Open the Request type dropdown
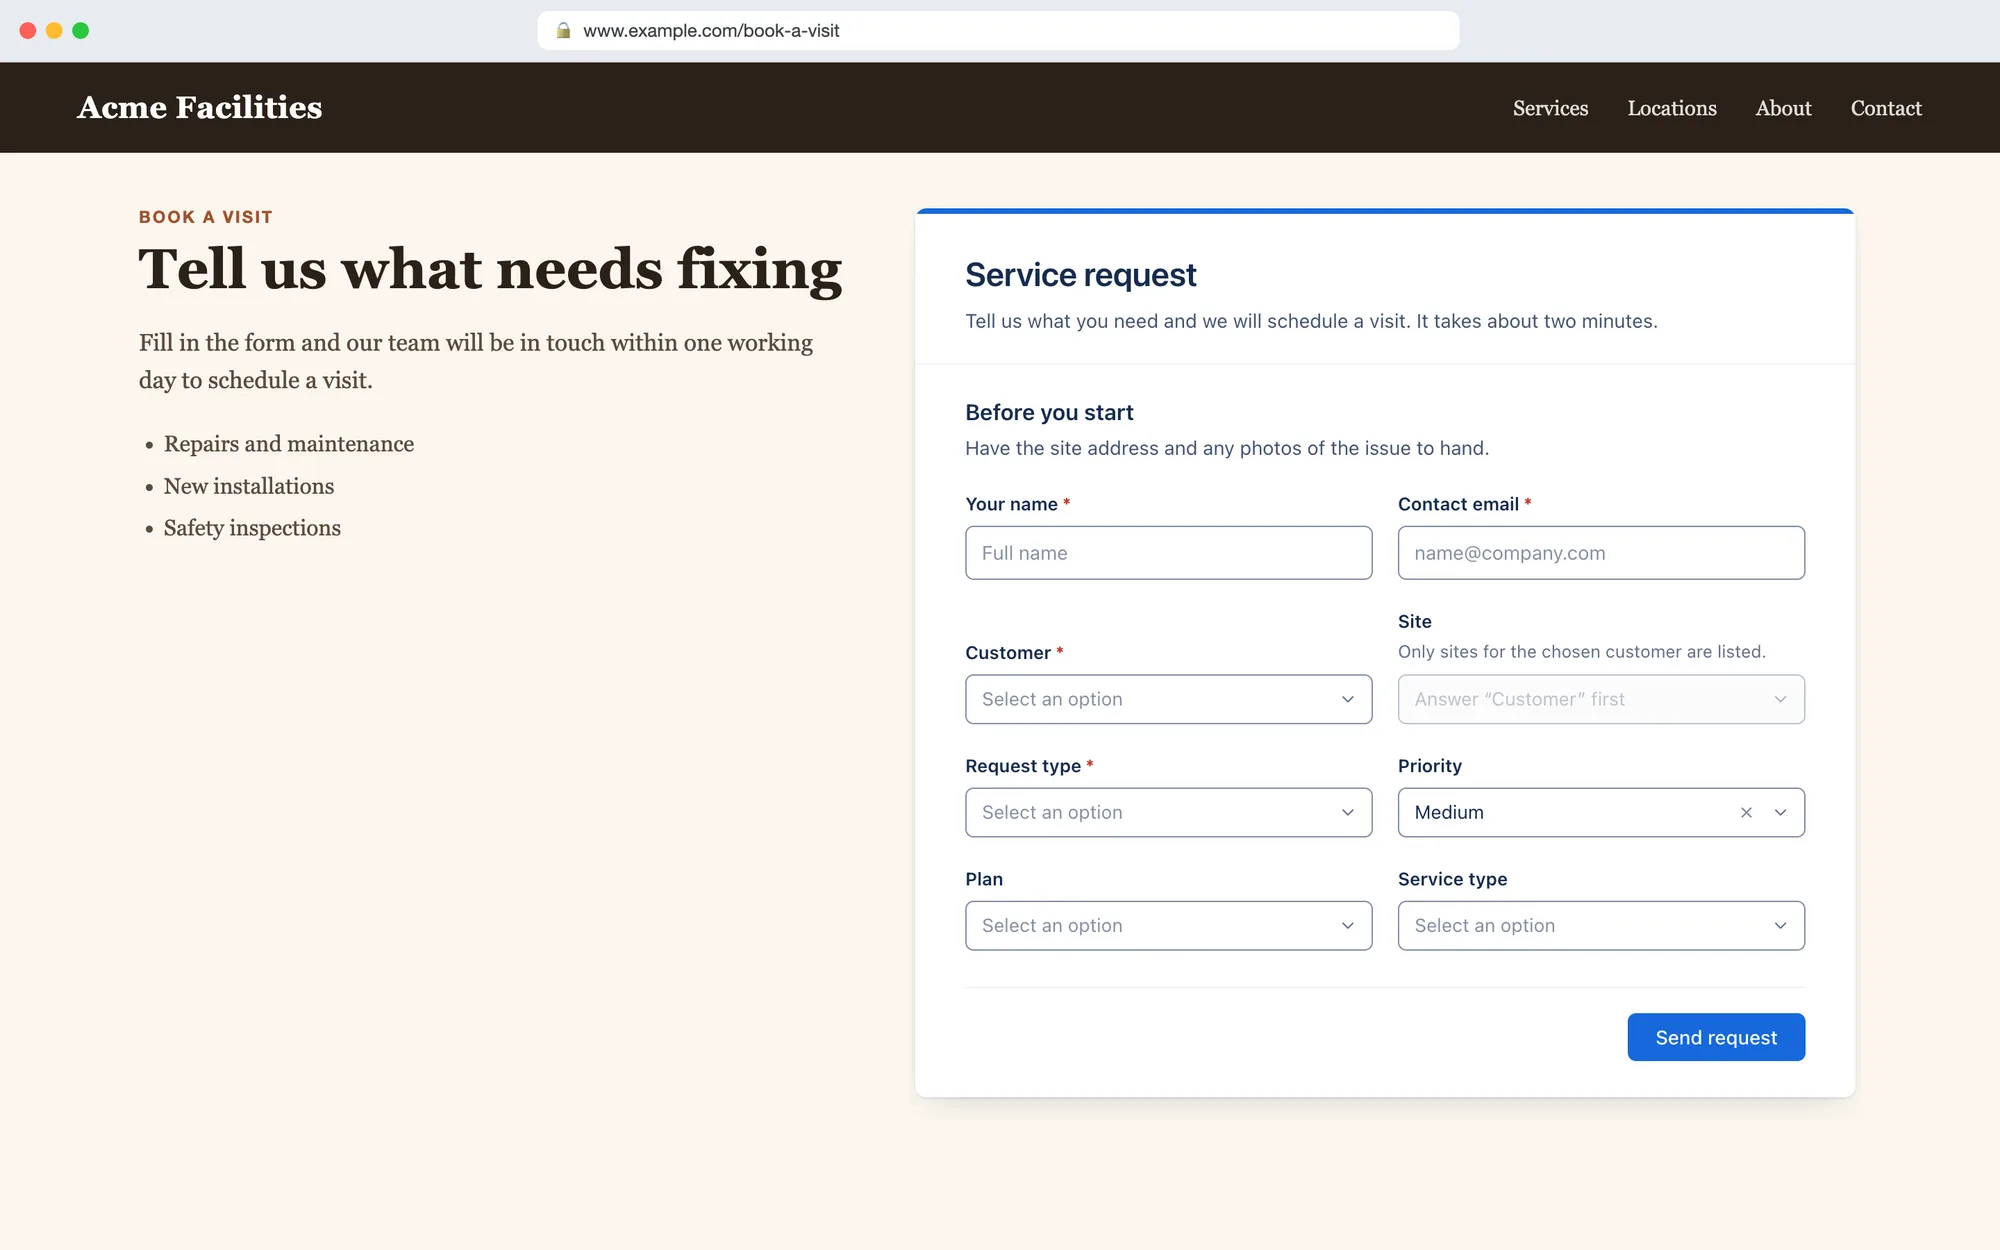Image resolution: width=2000 pixels, height=1250 pixels. click(x=1168, y=812)
